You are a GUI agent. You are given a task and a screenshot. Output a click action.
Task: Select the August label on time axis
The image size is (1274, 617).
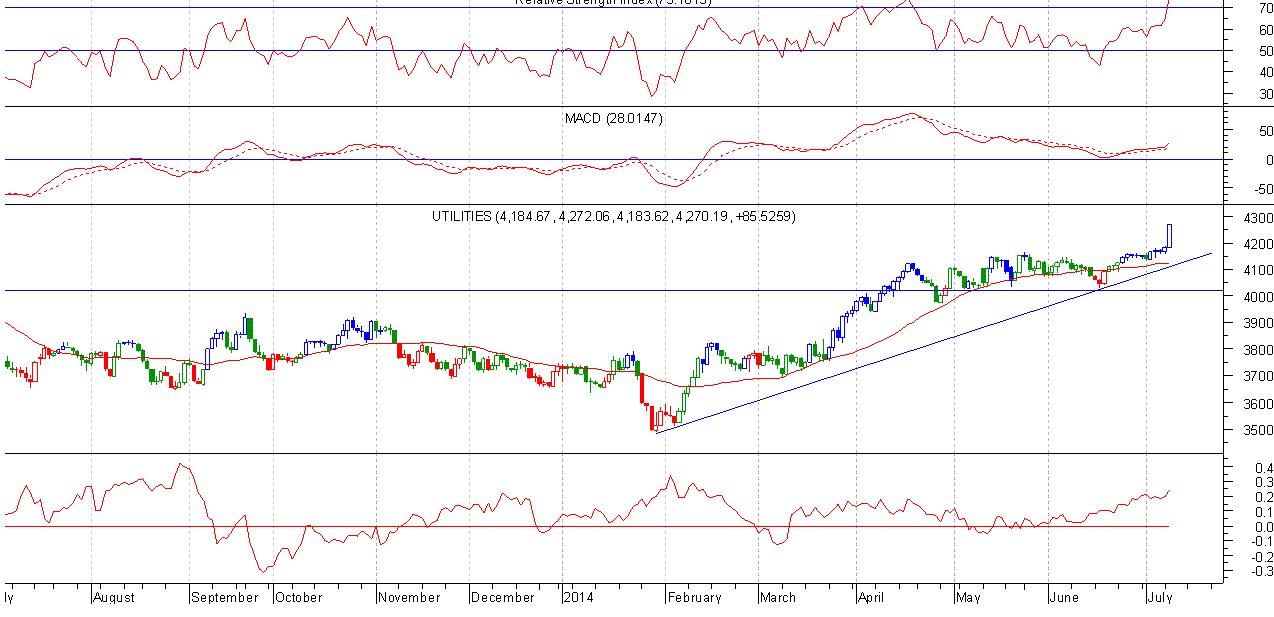tap(113, 597)
